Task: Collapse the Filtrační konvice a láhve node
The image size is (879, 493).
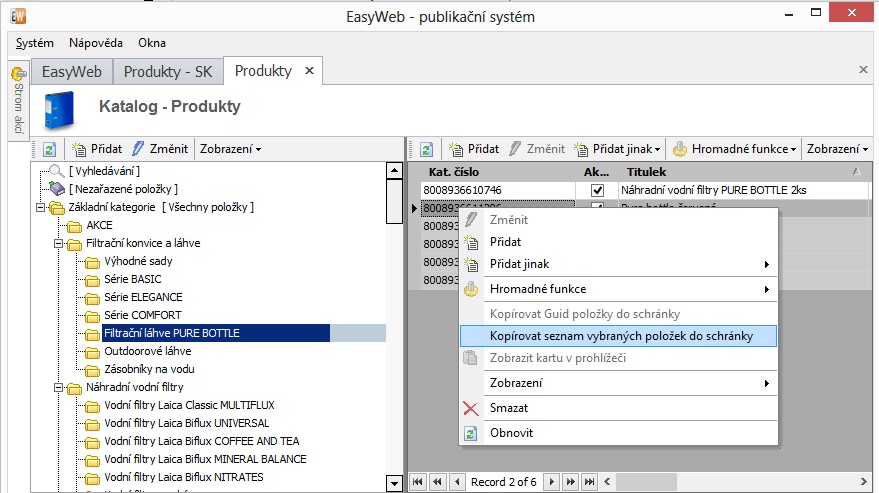Action: pos(57,243)
